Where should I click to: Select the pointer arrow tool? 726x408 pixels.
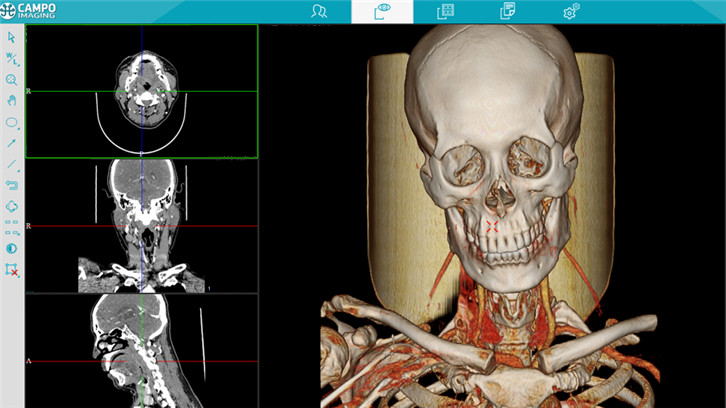click(x=12, y=37)
